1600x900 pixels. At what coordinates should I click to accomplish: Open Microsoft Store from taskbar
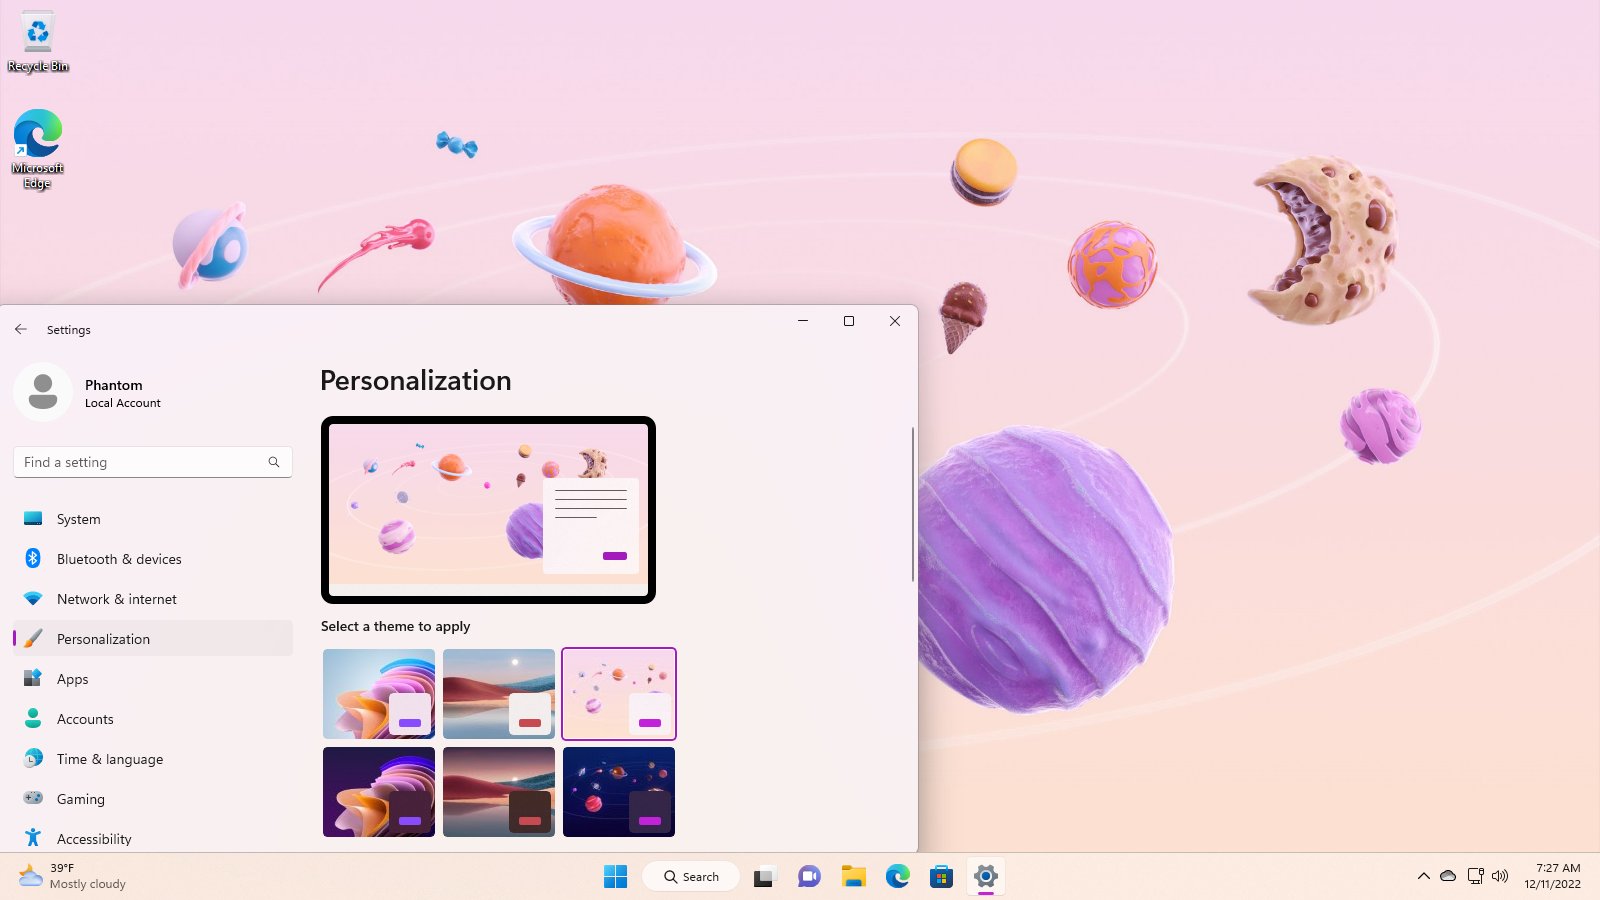[941, 877]
